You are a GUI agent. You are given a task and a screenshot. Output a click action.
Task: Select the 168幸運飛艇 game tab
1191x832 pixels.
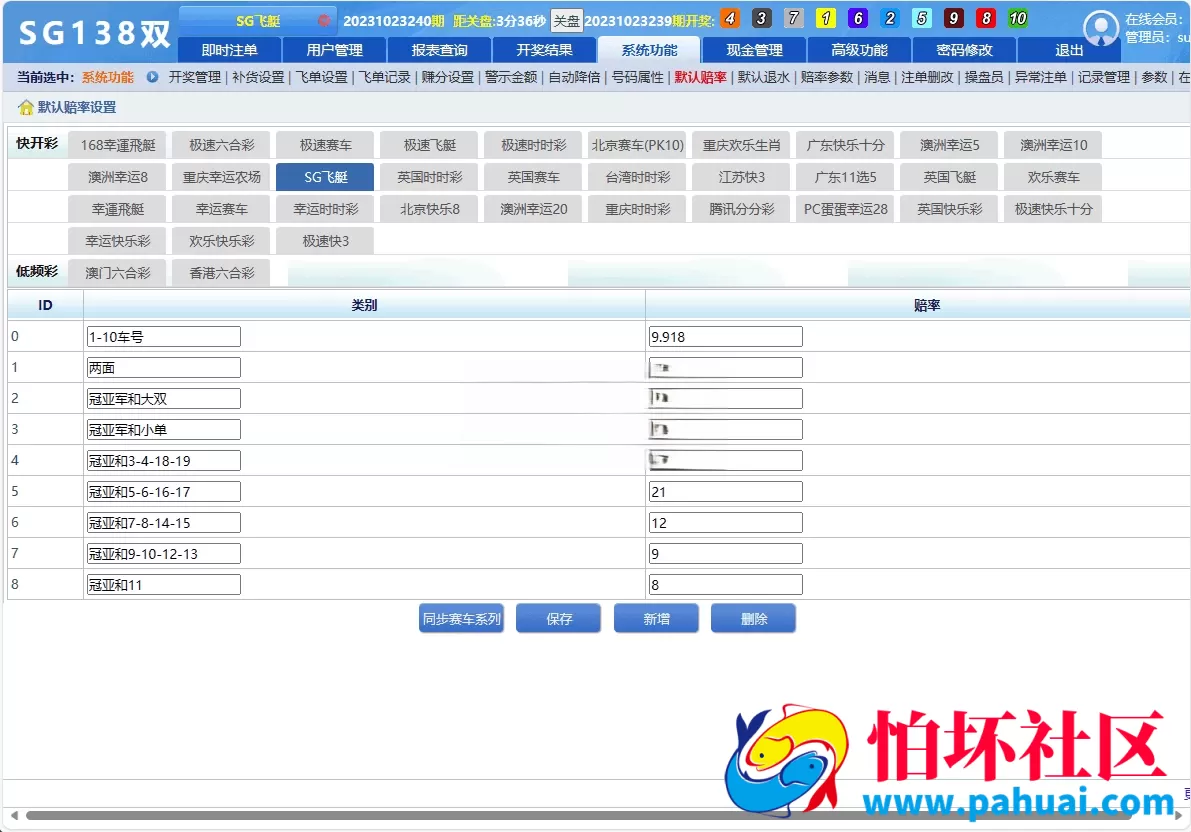point(118,144)
